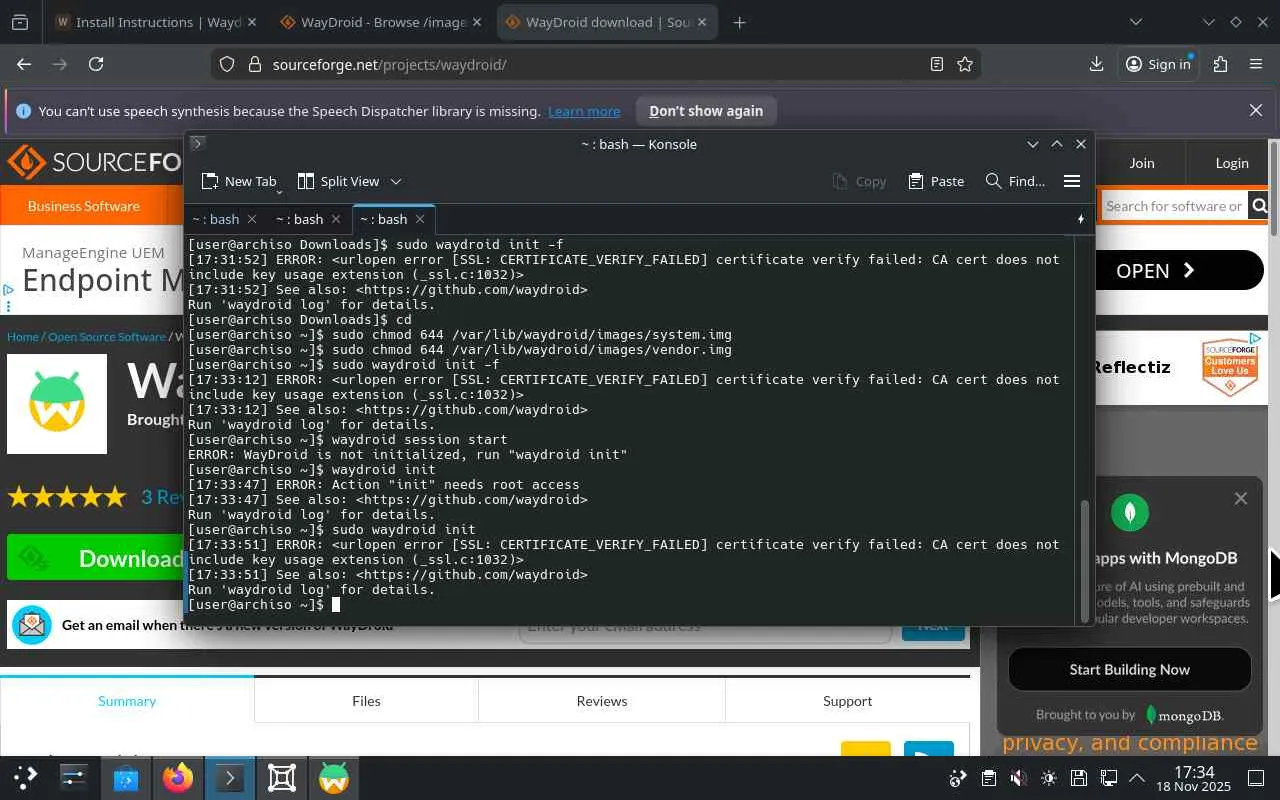Click Don't show again button
Screen dimensions: 1280x800
click(x=706, y=111)
